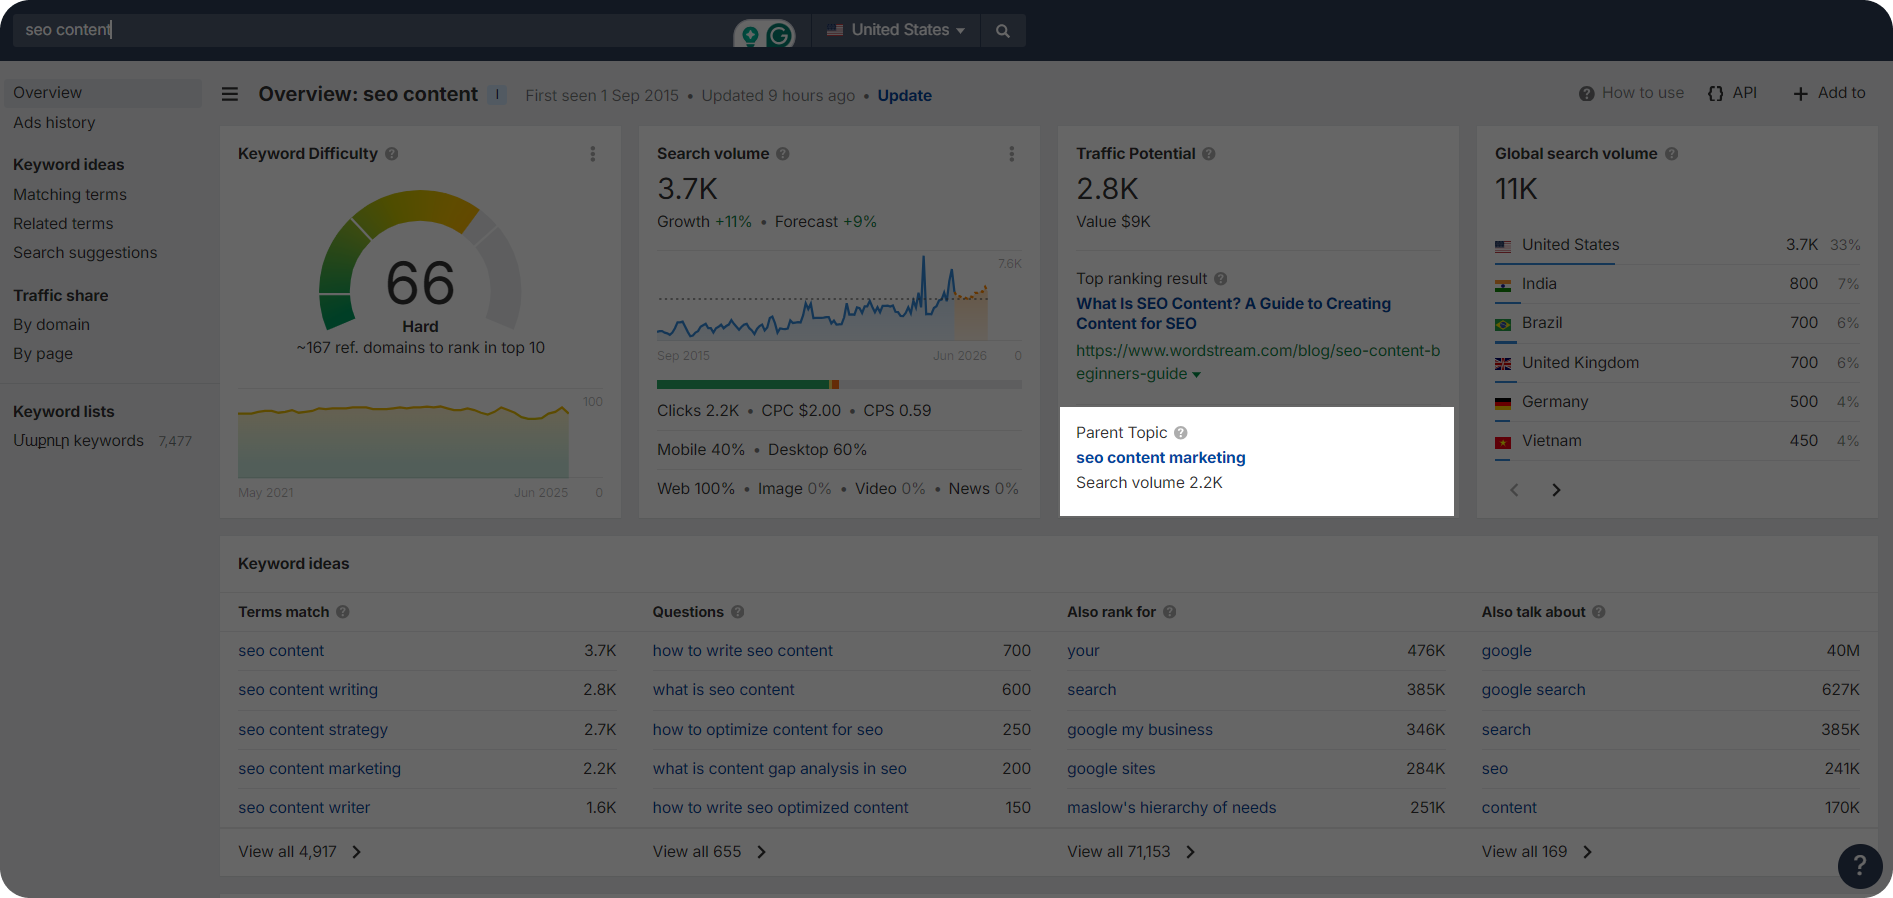Open how to write seo content question
Viewport: 1893px width, 898px height.
[x=743, y=651]
